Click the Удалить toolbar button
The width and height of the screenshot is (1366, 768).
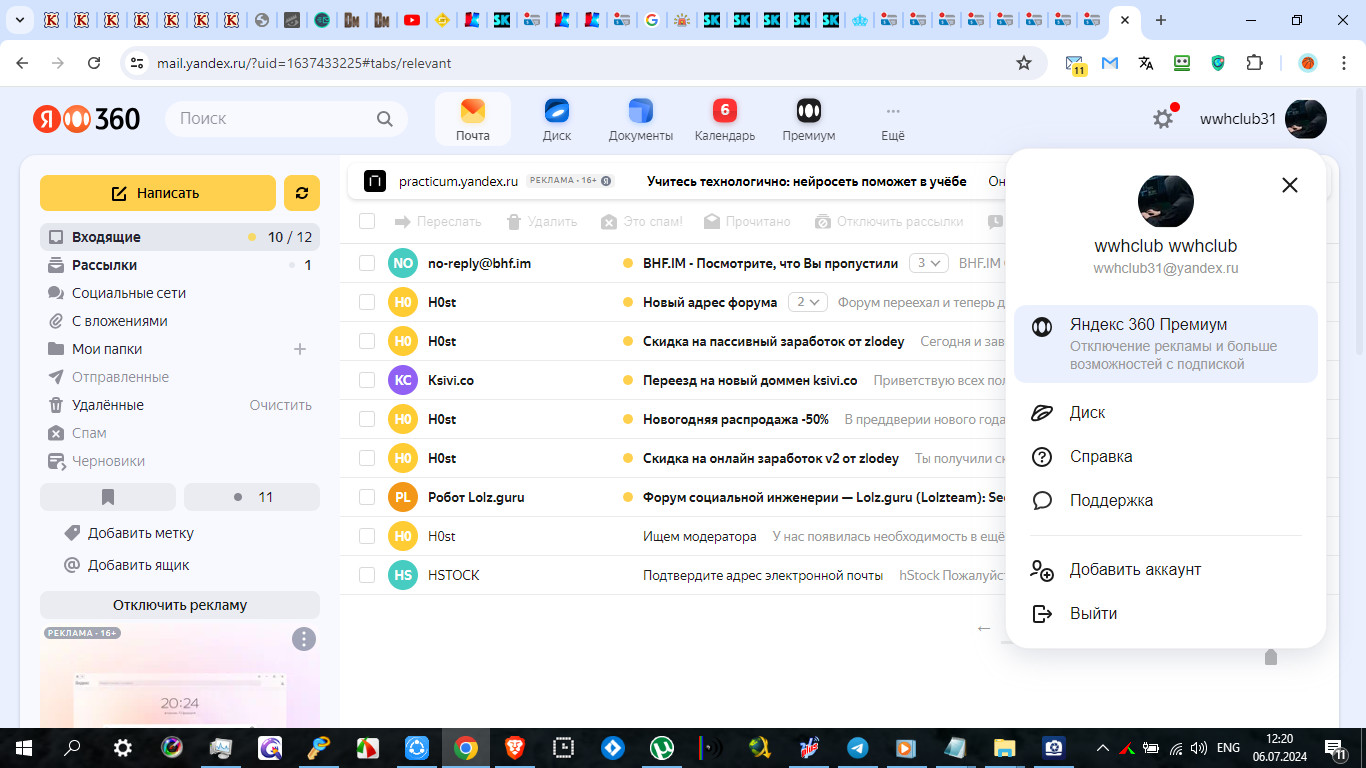pyautogui.click(x=541, y=221)
